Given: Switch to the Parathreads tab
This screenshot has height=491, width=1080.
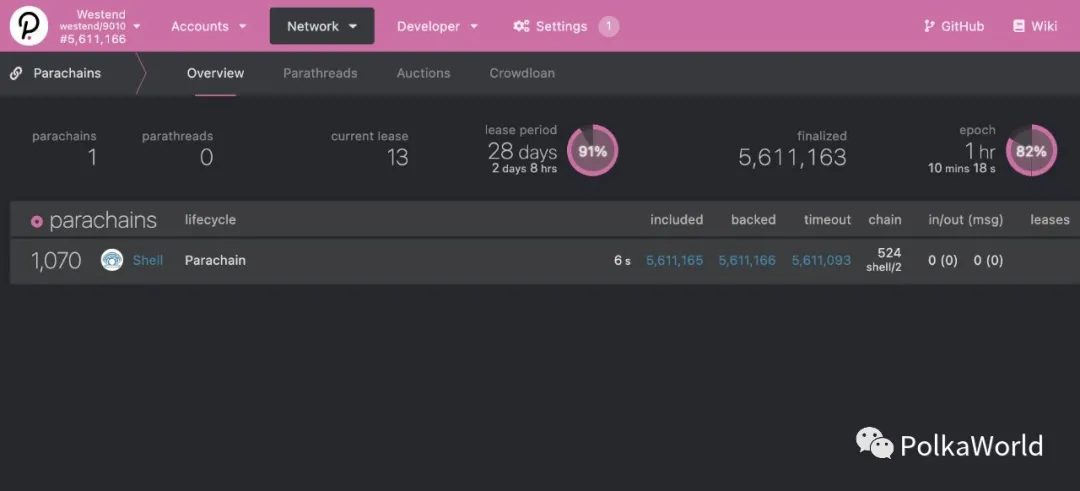Looking at the screenshot, I should pyautogui.click(x=320, y=73).
